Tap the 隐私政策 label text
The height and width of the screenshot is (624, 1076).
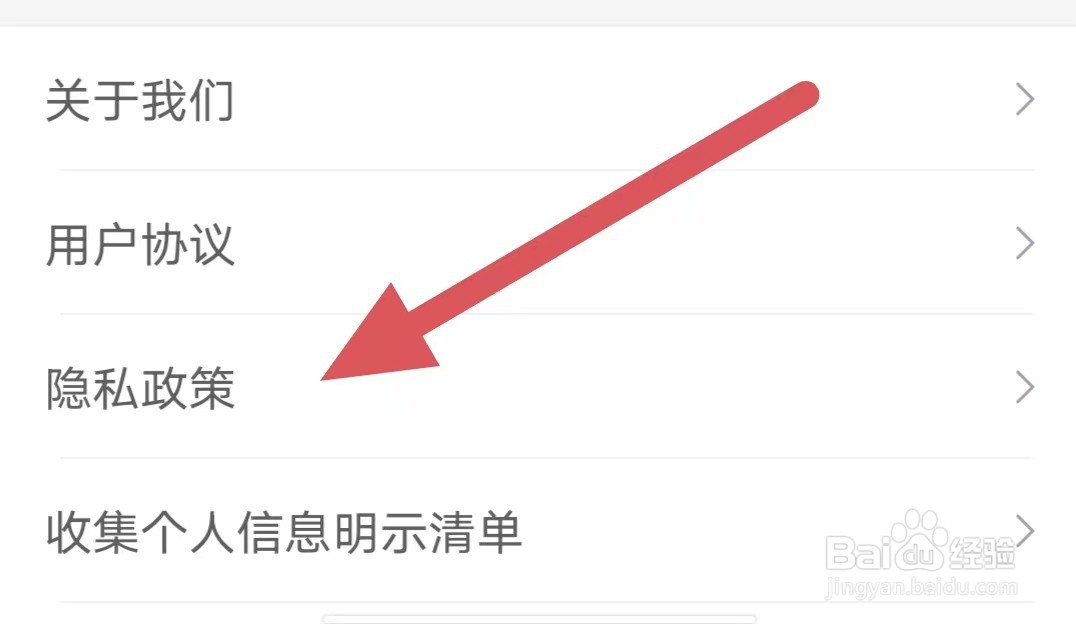coord(141,389)
